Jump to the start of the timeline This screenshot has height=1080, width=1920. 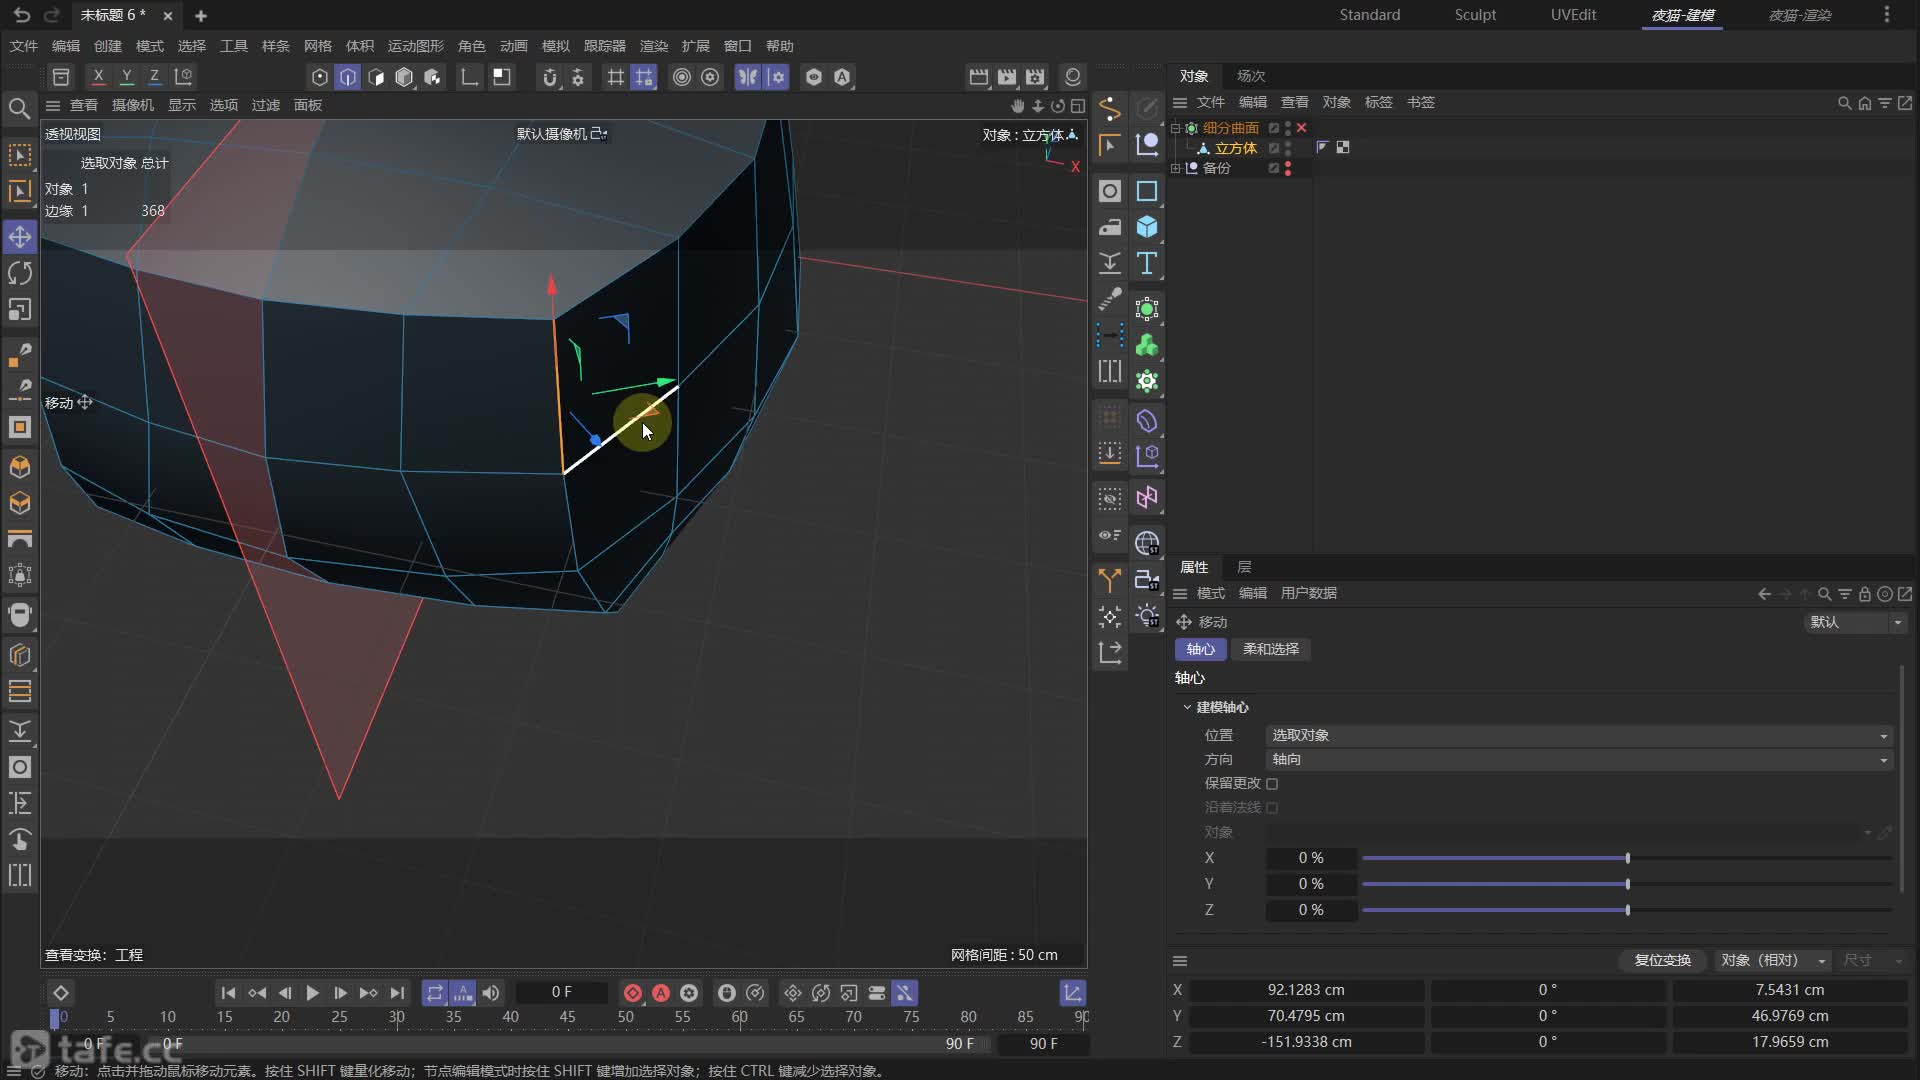point(228,993)
